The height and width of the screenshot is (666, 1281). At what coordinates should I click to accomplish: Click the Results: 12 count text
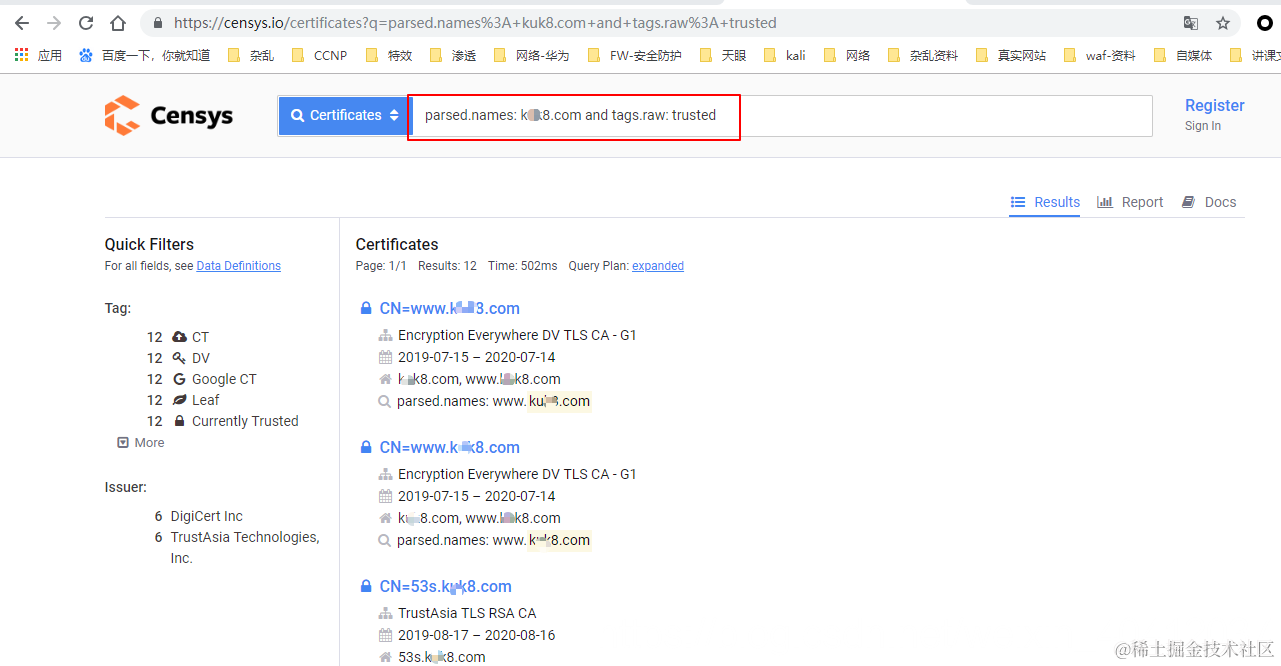pos(447,266)
